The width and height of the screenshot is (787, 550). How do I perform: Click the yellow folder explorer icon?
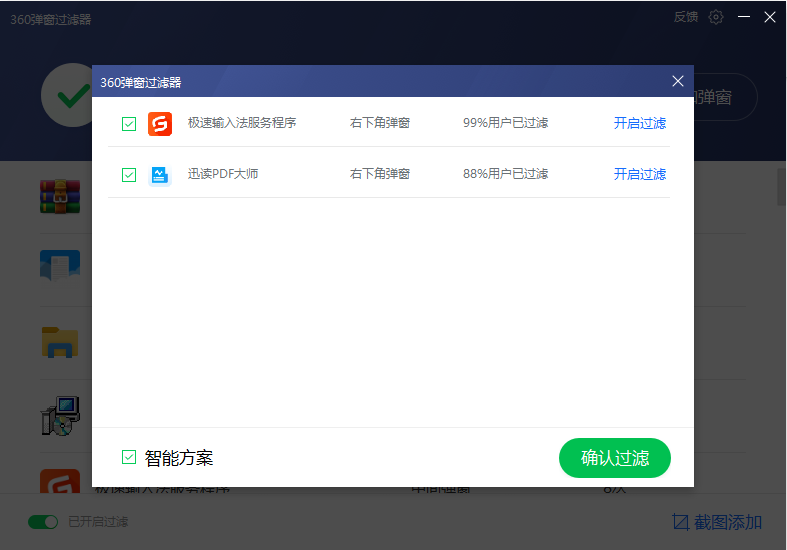(x=59, y=342)
